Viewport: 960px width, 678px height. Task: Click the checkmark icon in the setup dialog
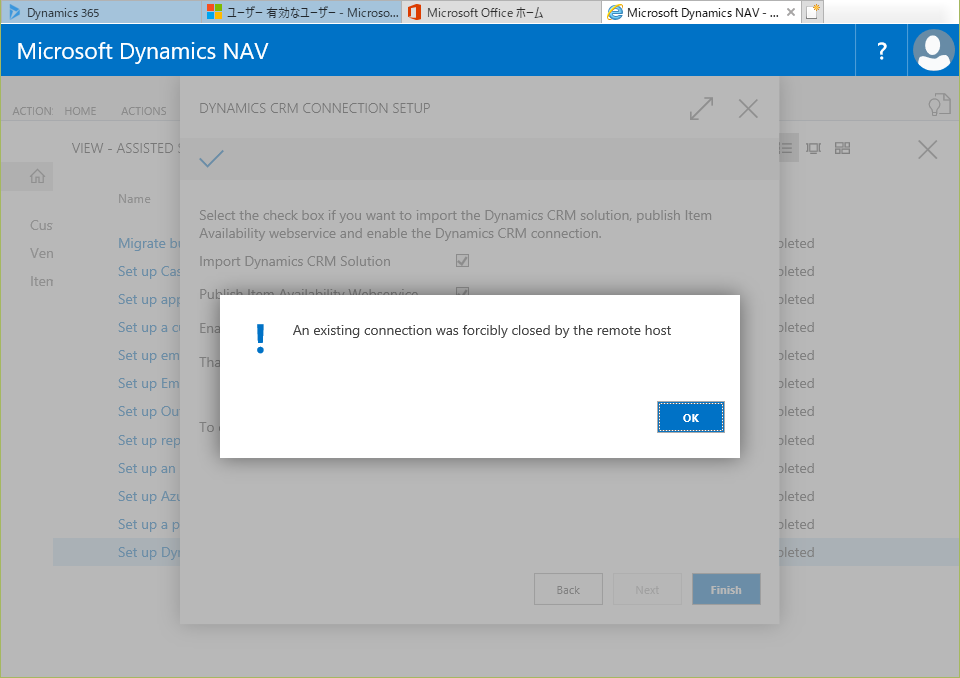(211, 159)
